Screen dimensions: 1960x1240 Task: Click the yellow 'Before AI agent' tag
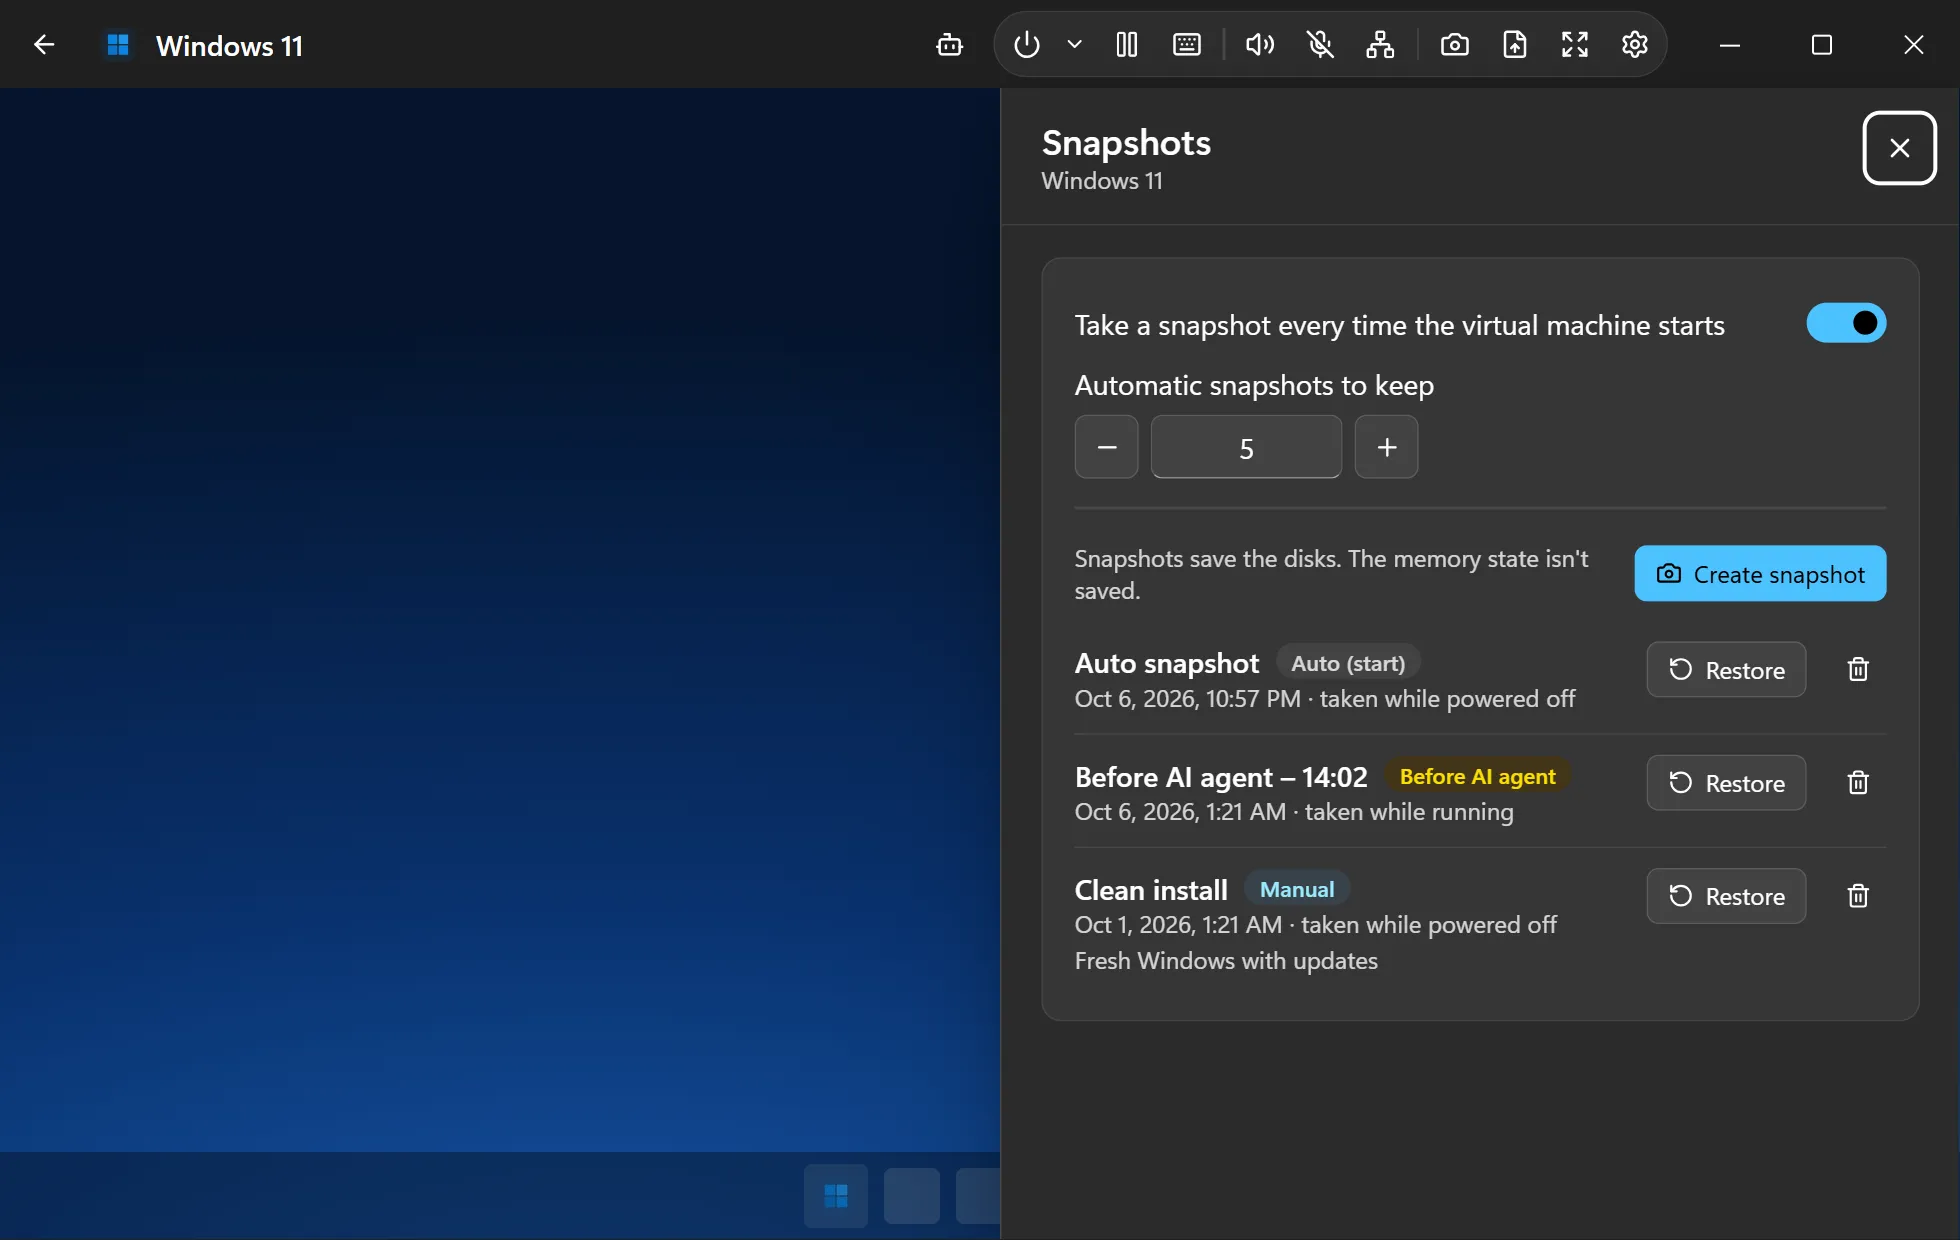[1478, 776]
